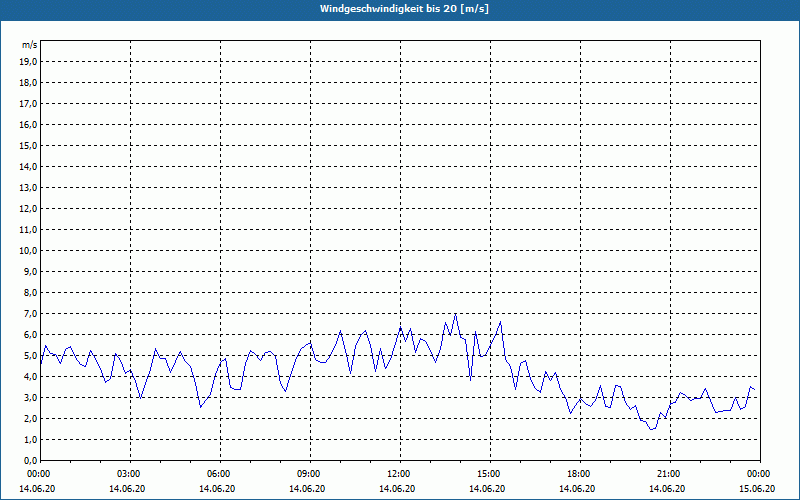
Task: Click the 15.06.20 date label
Action: pos(757,489)
